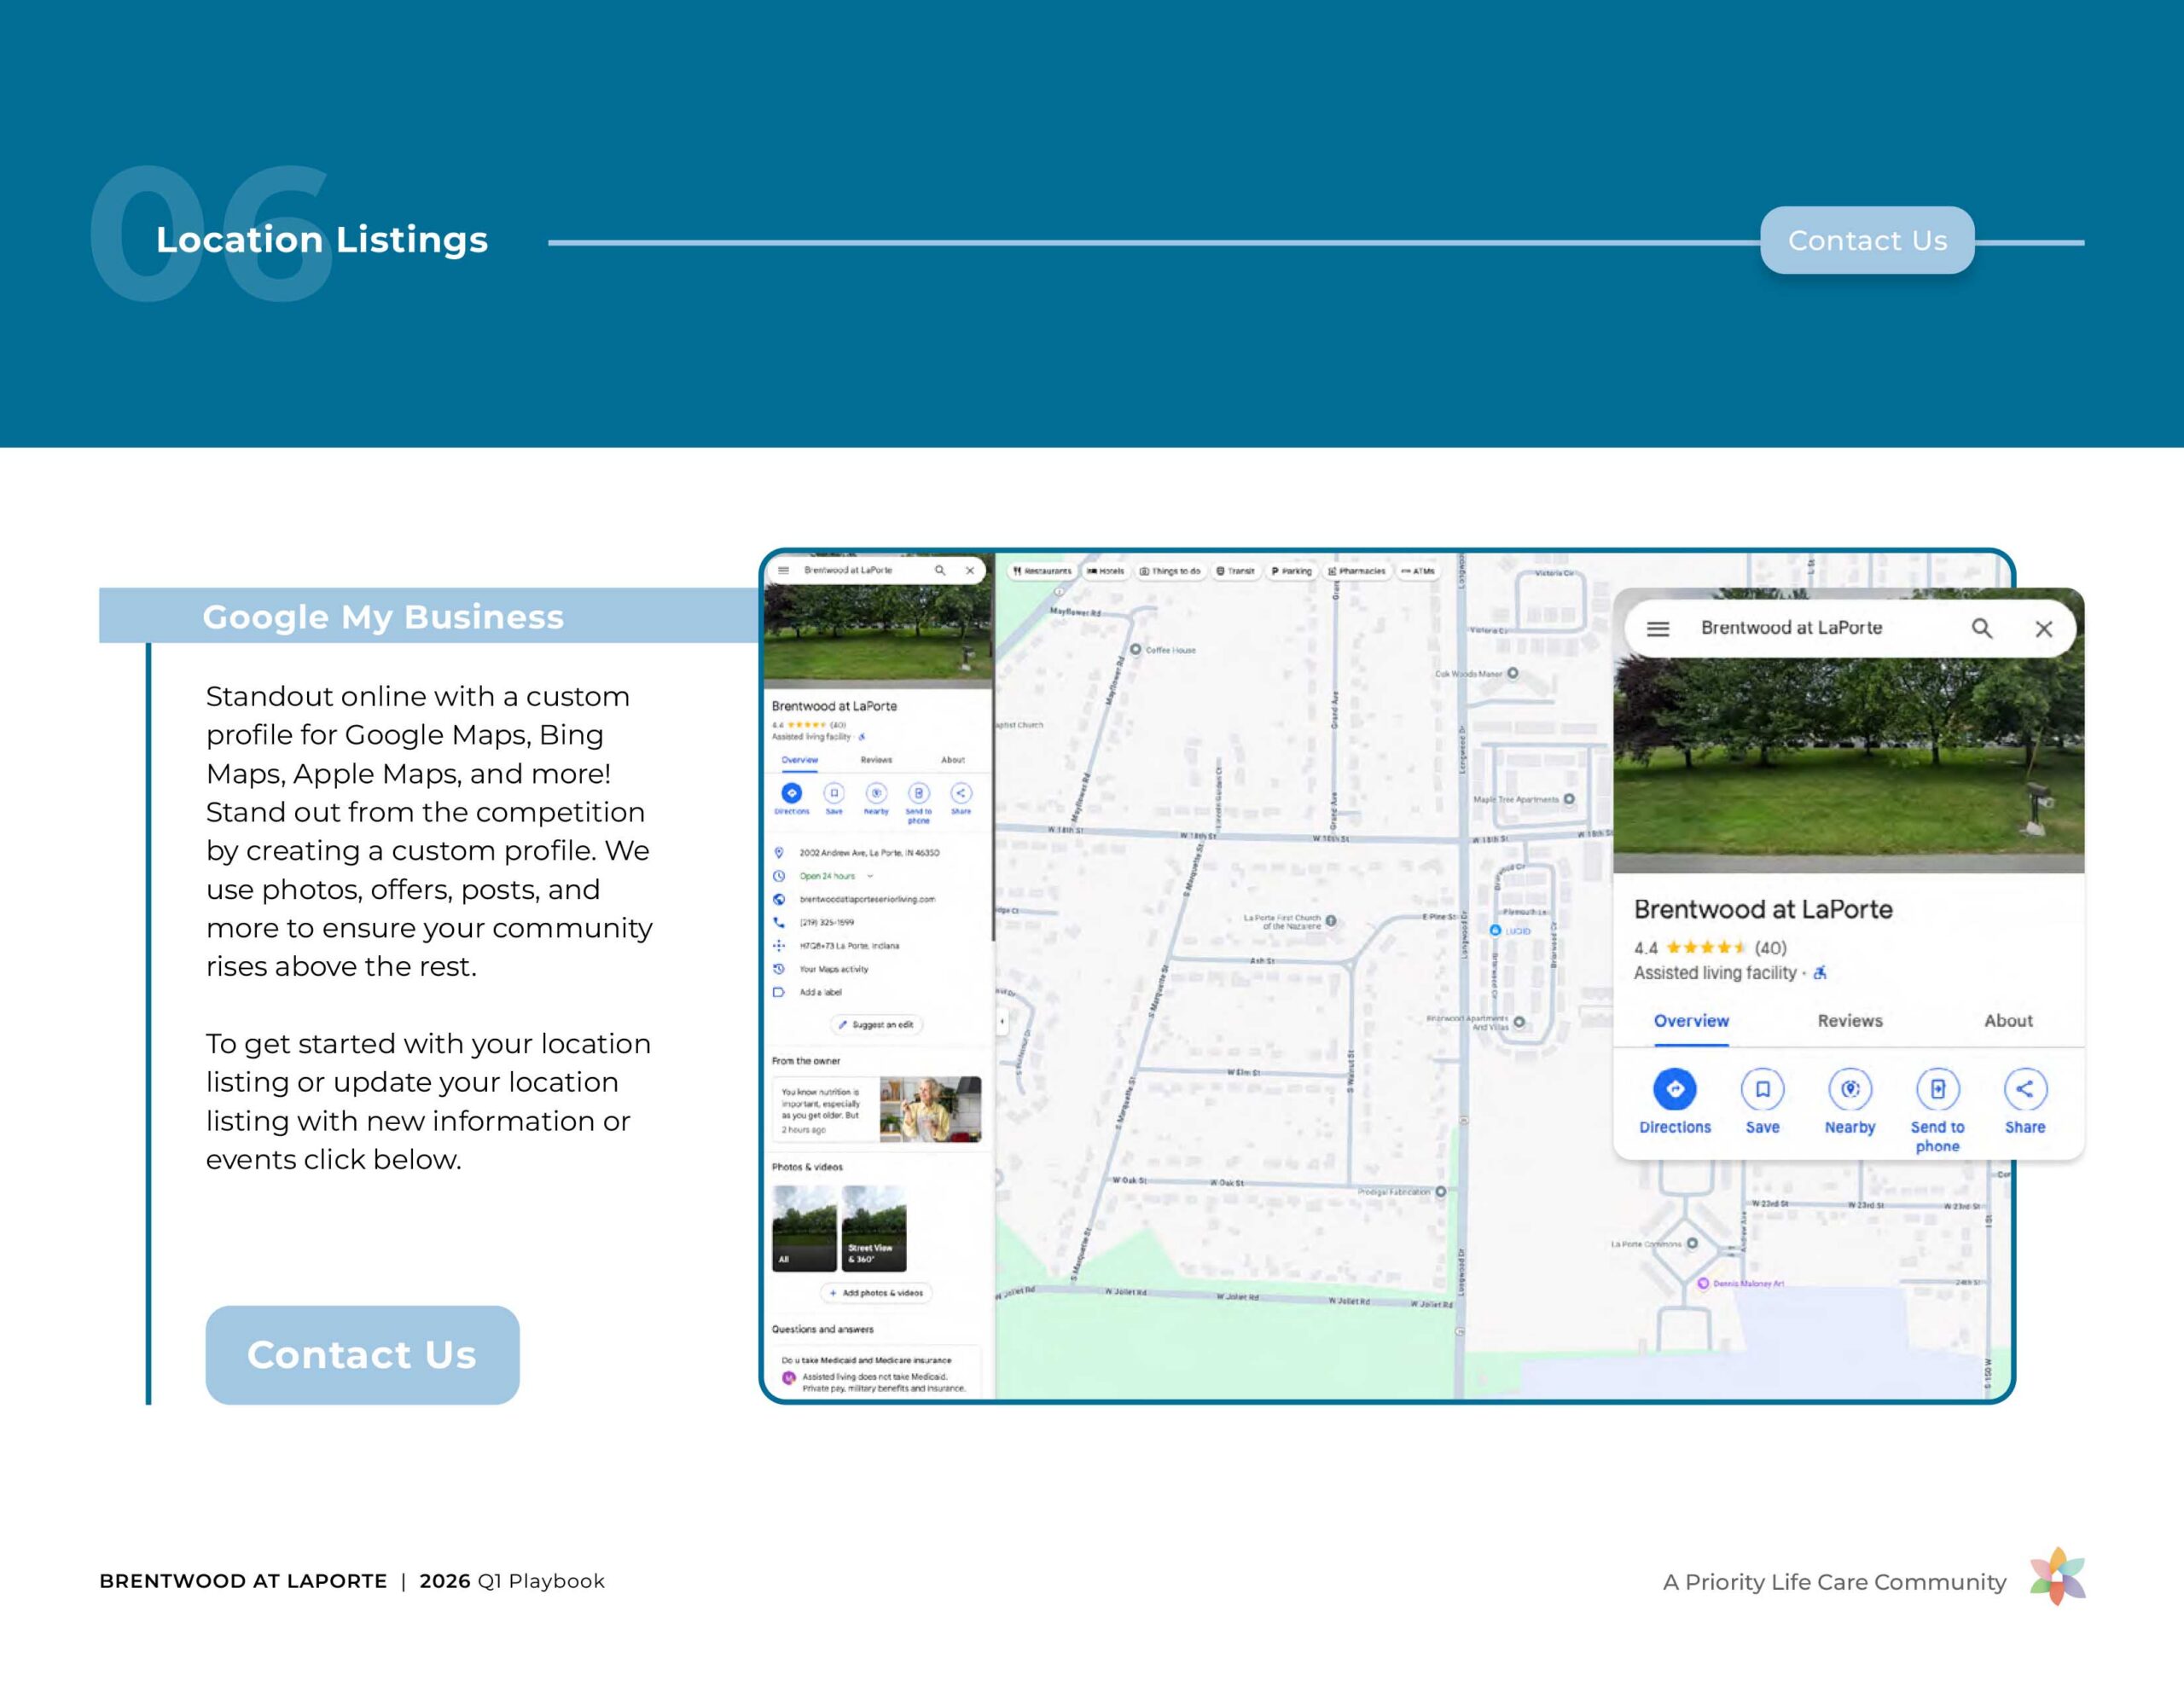This screenshot has height=1687, width=2184.
Task: Click magnifier search icon in enlarged search bar
Action: click(1981, 628)
